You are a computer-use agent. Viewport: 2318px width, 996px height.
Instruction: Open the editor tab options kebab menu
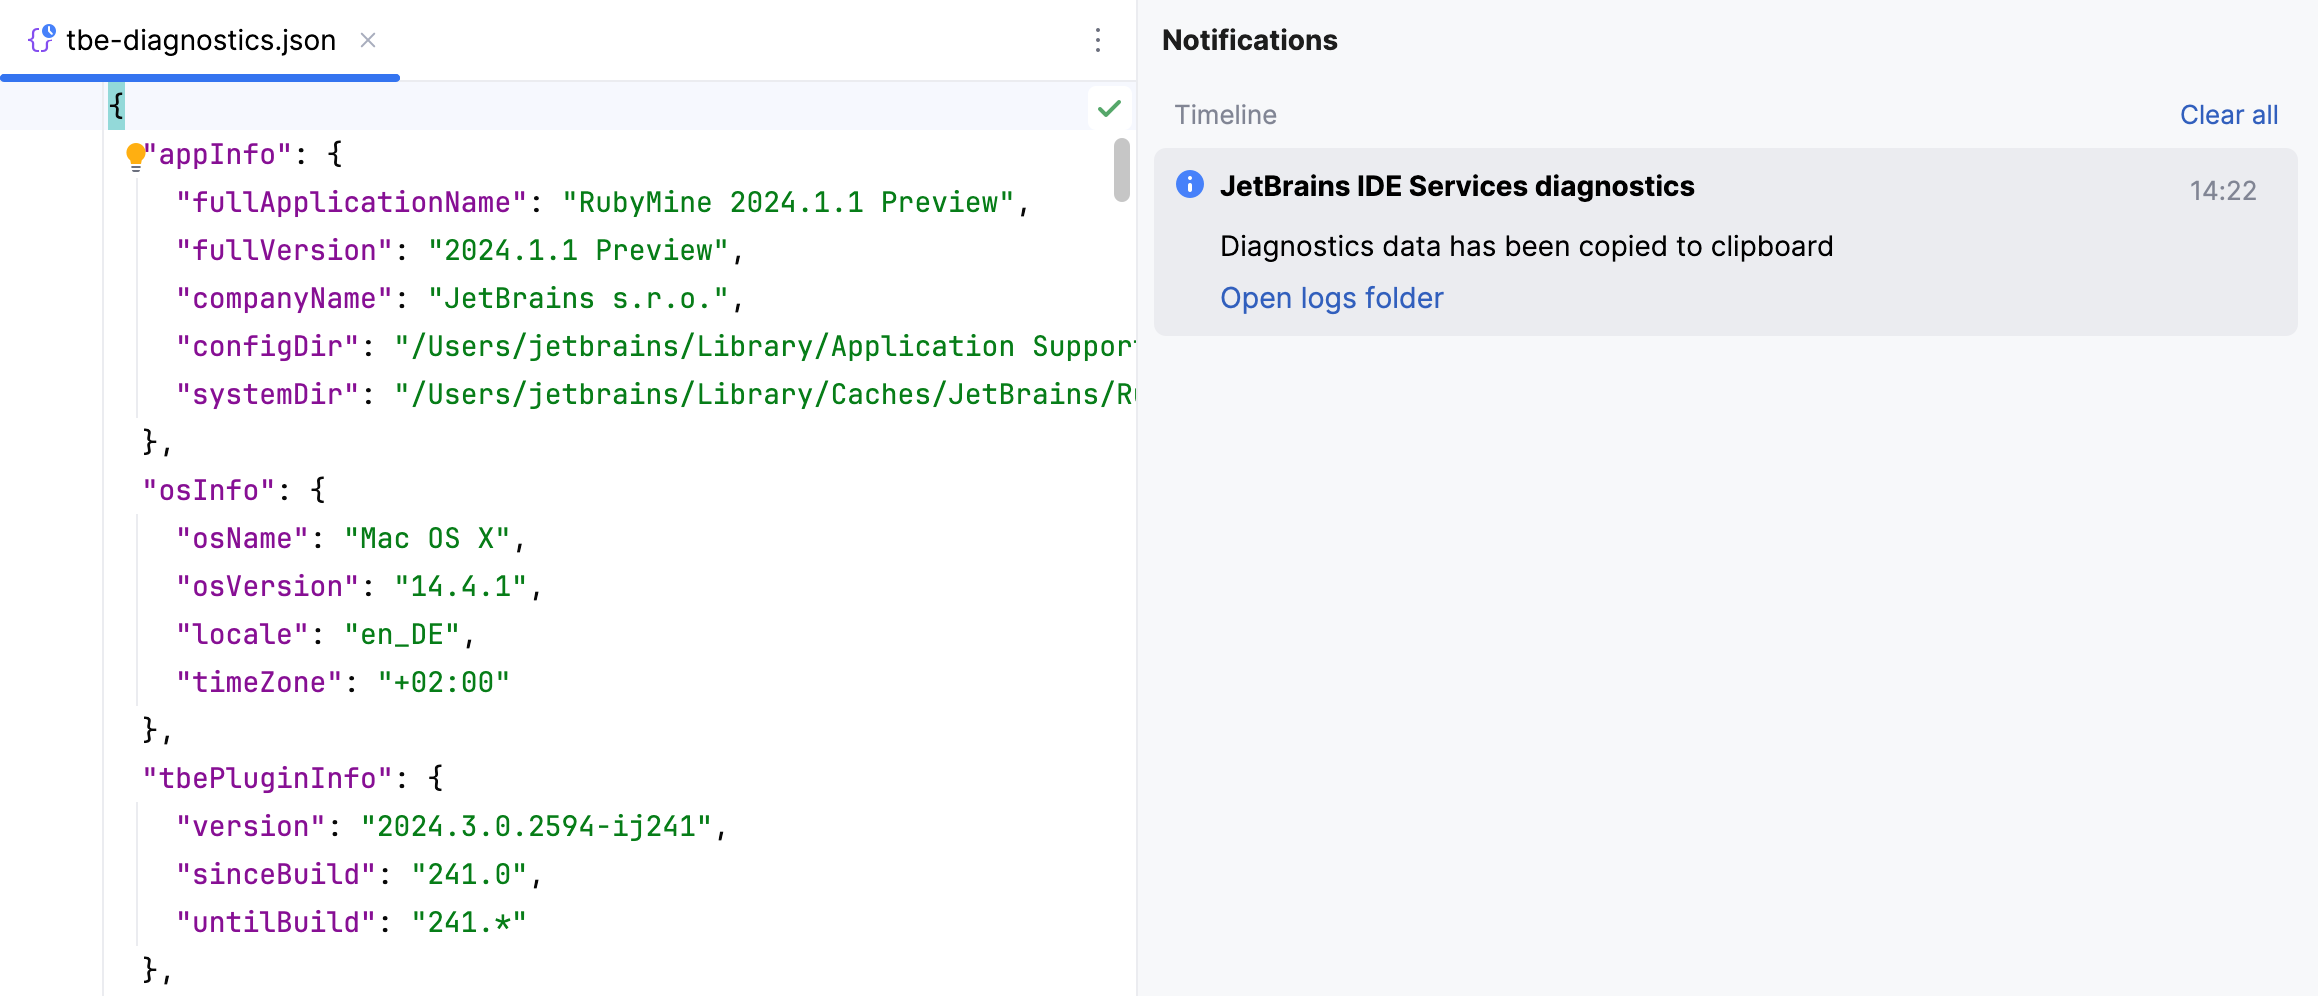(x=1098, y=40)
